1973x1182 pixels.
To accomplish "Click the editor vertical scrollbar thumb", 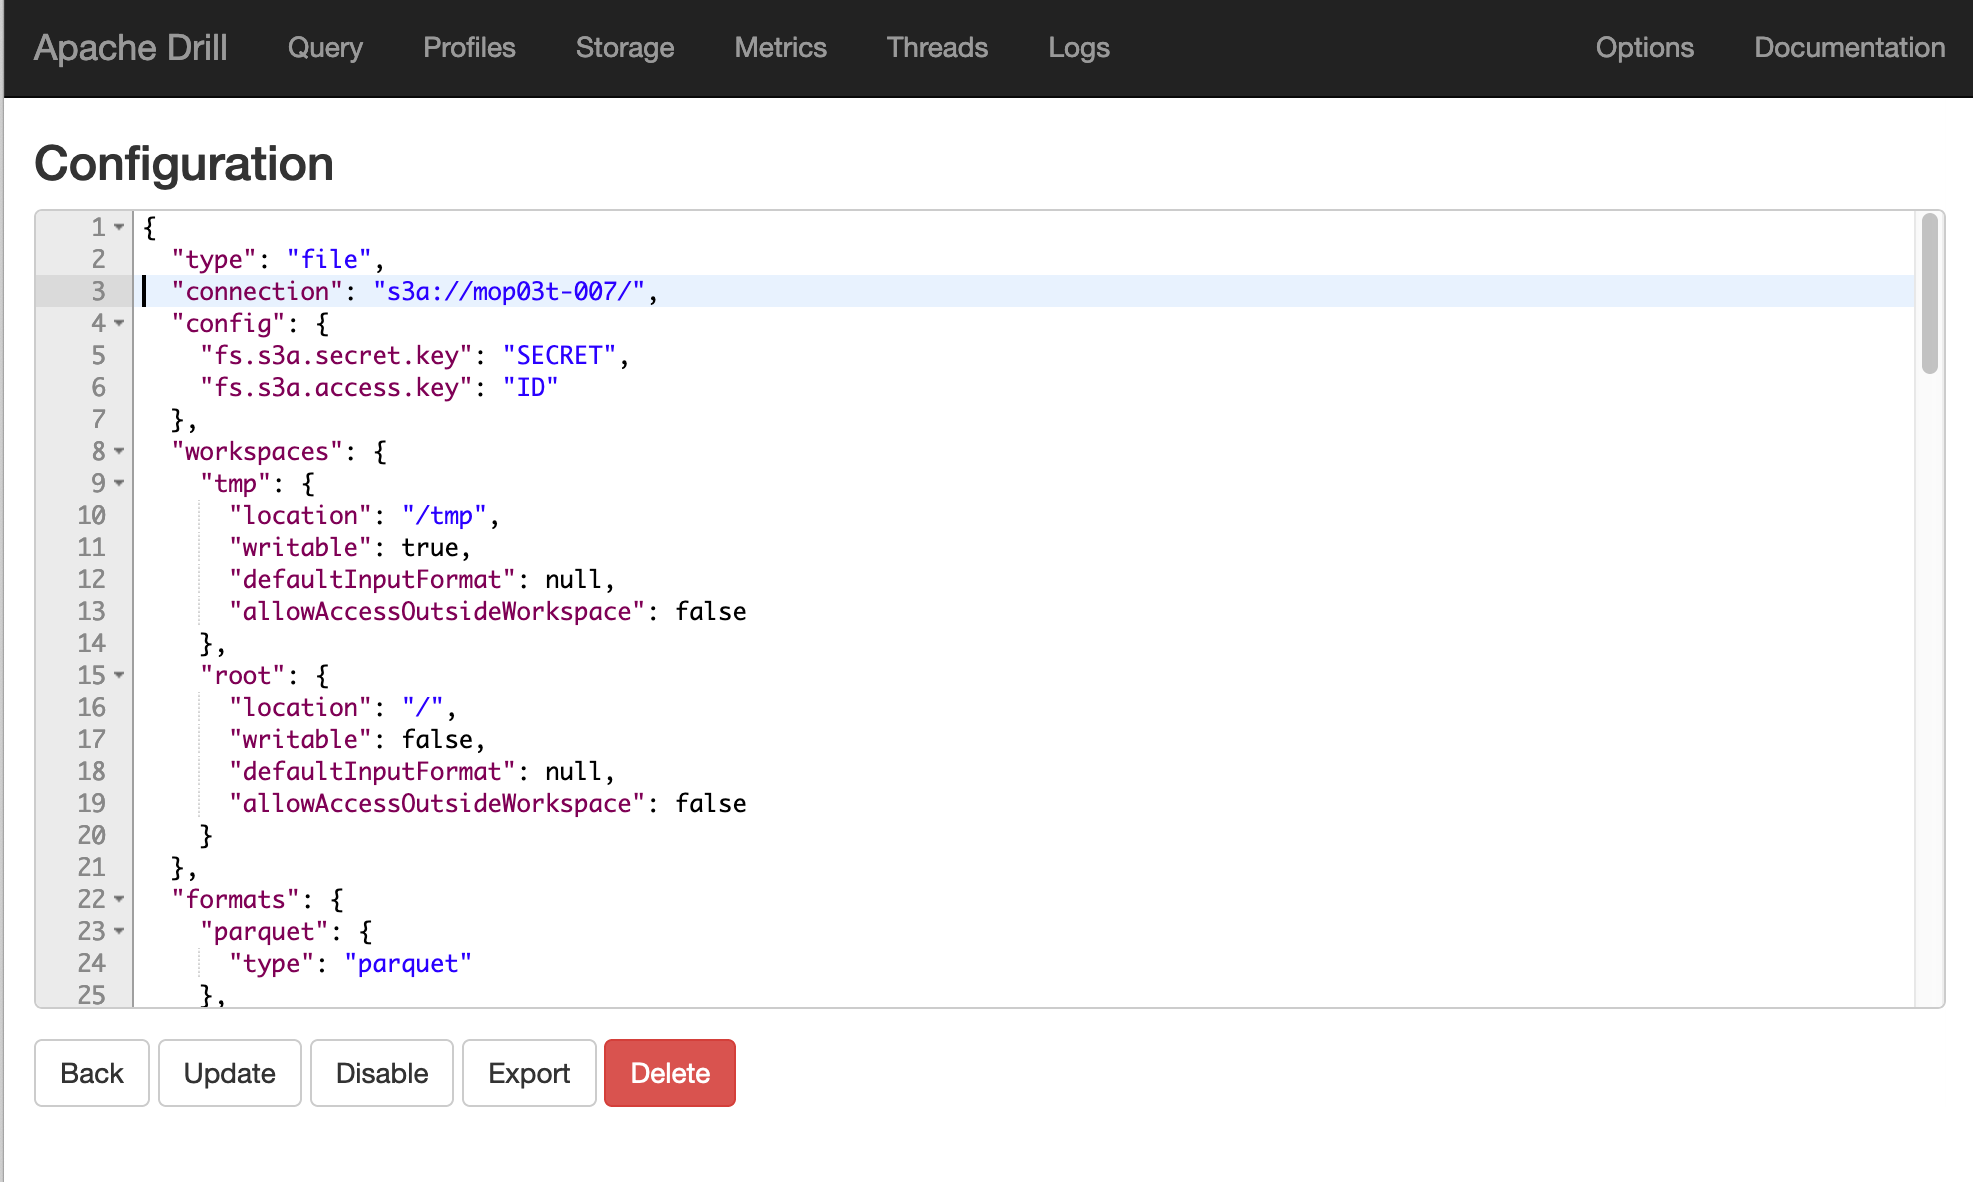I will point(1929,294).
